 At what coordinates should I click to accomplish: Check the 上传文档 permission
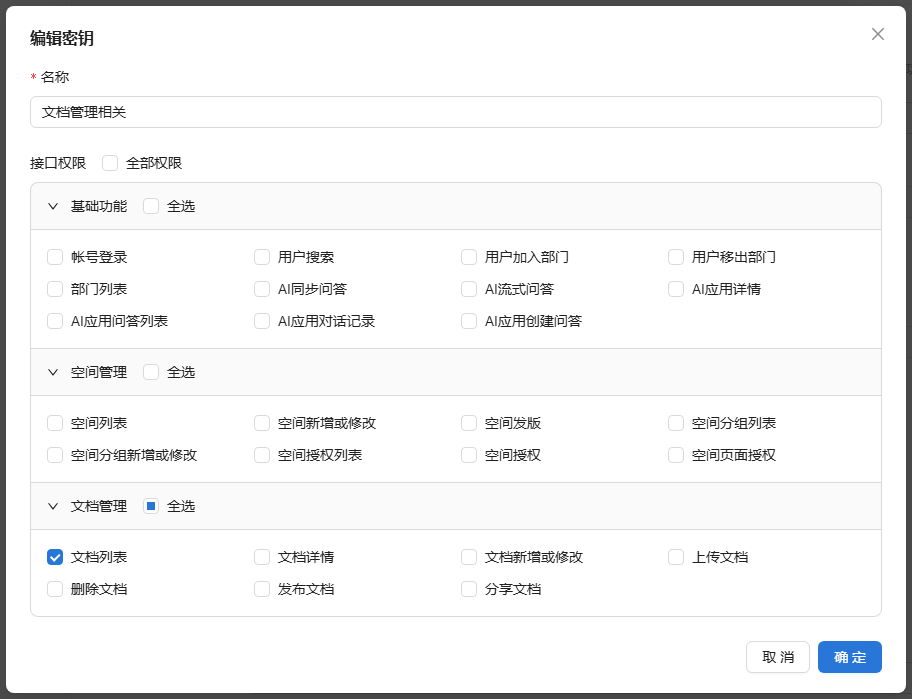(676, 557)
